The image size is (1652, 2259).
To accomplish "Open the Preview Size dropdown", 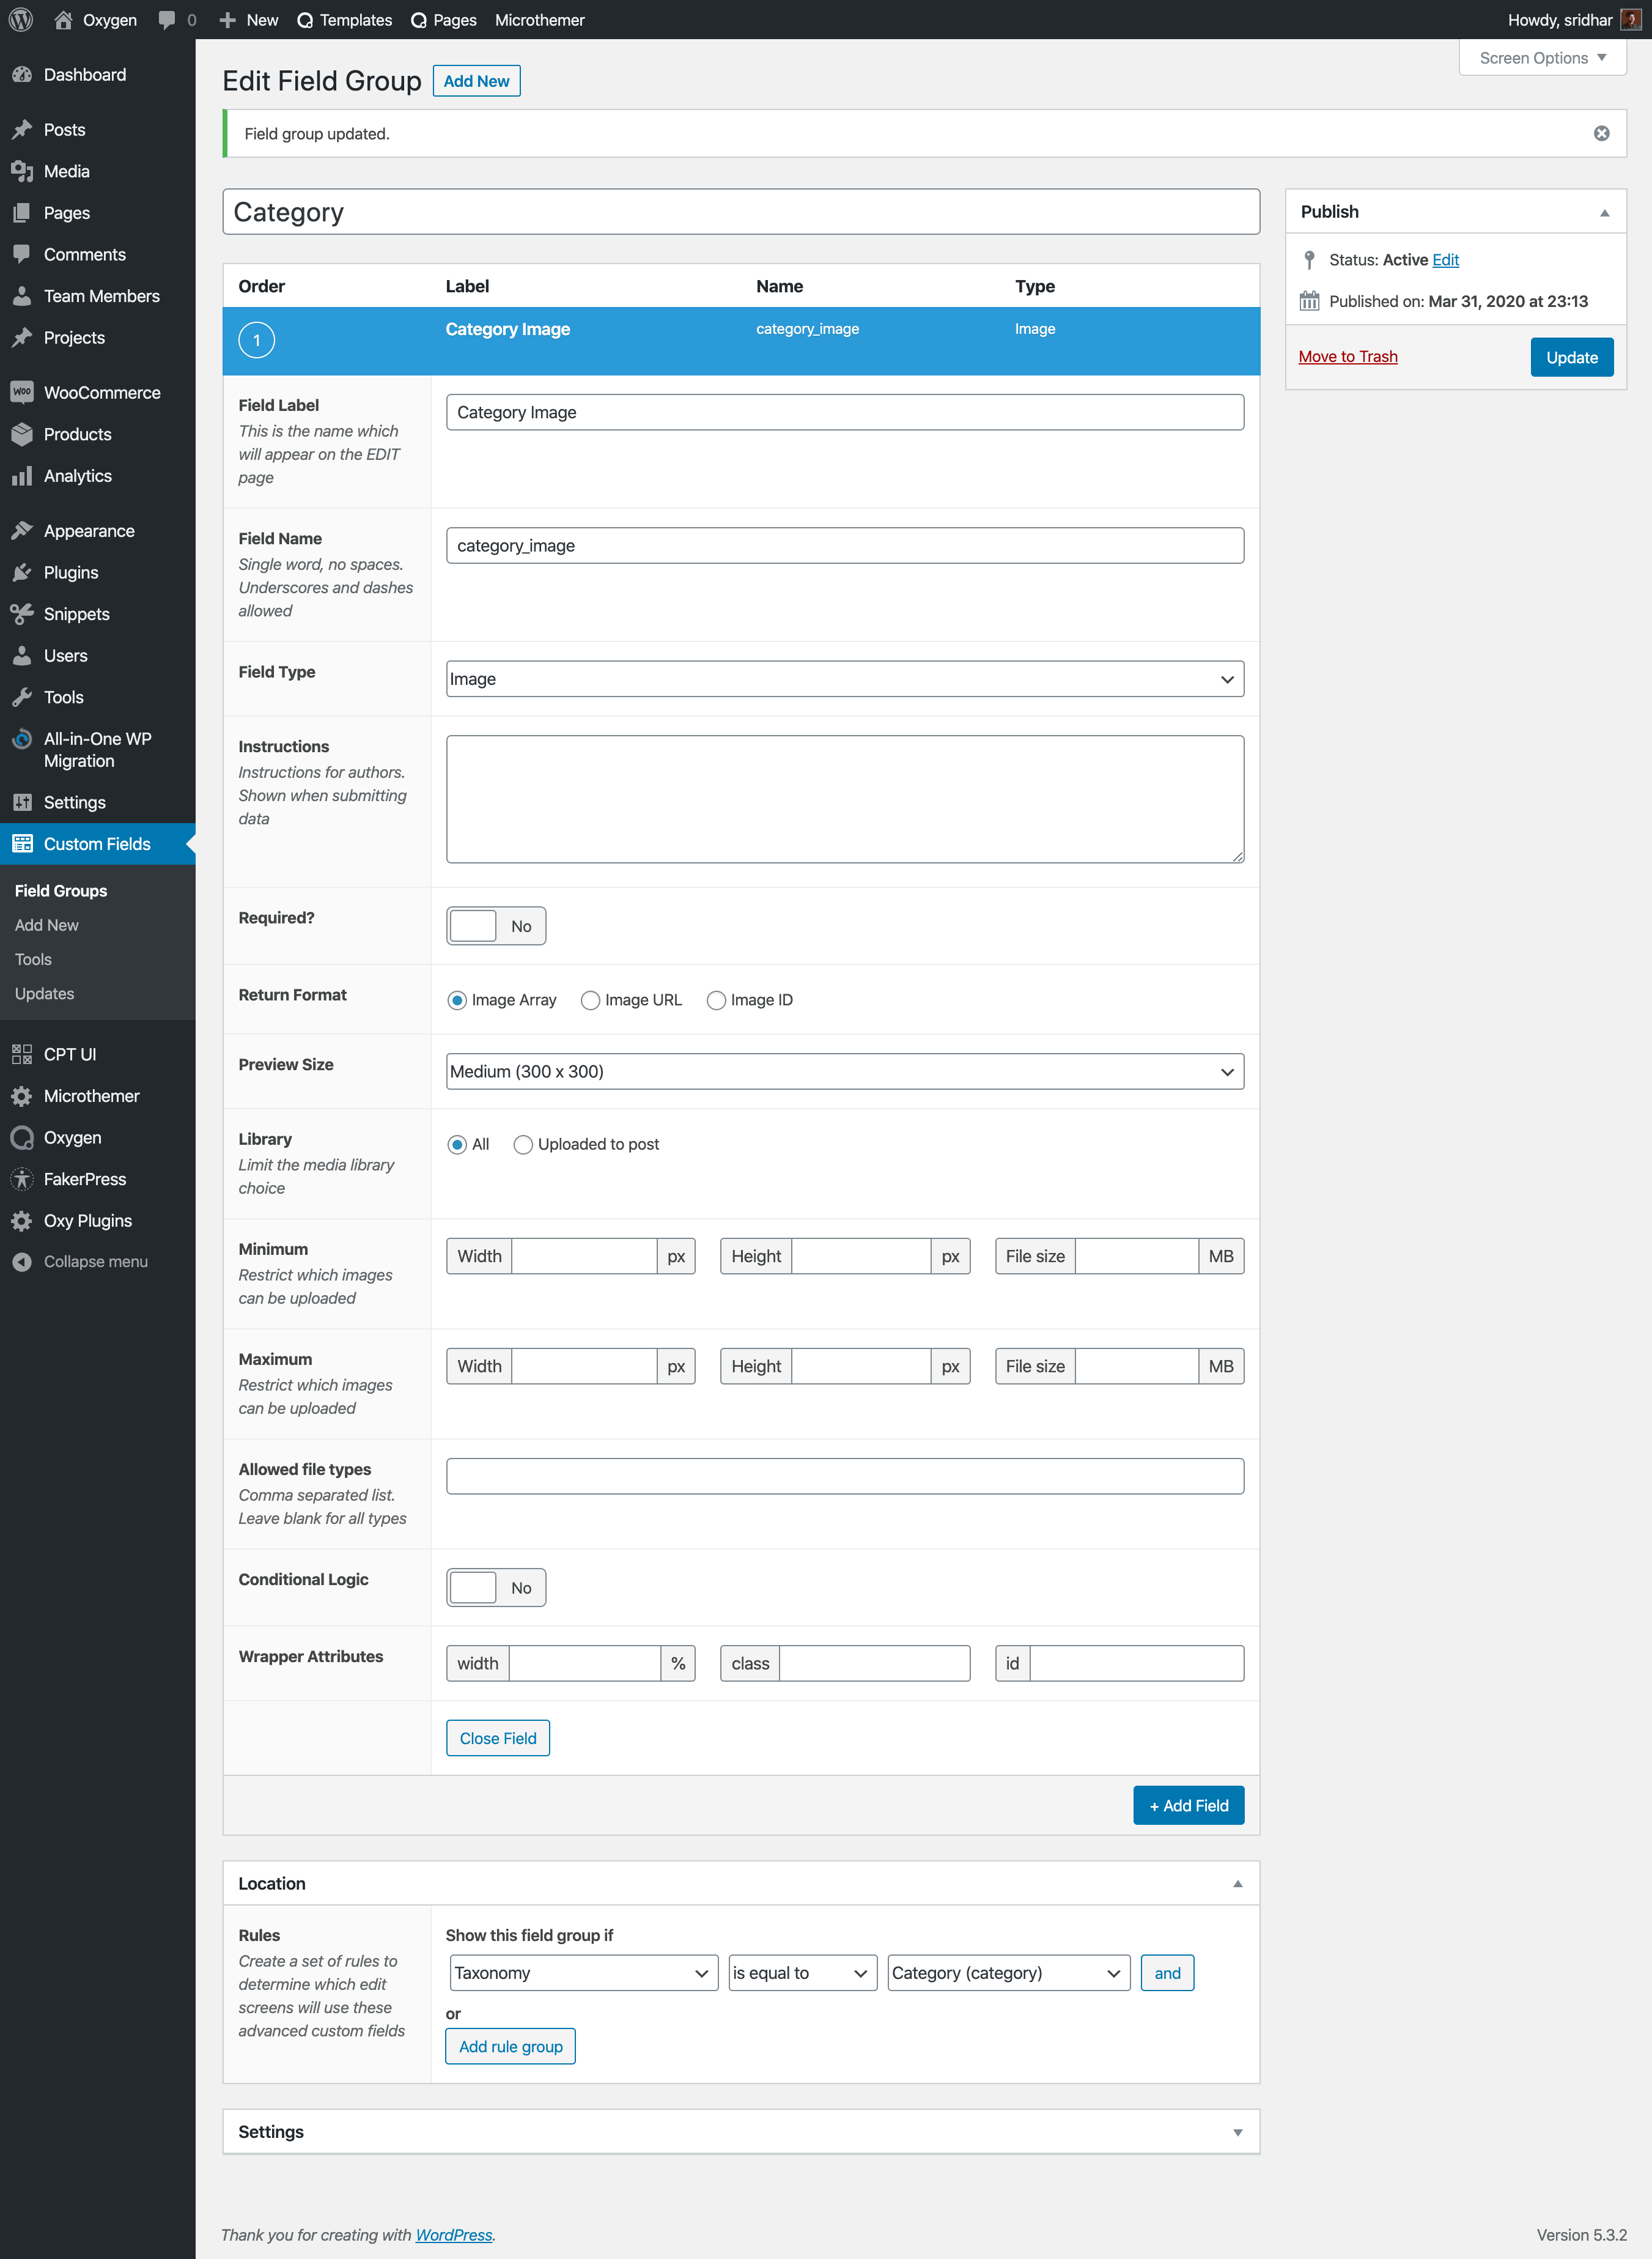I will point(845,1072).
